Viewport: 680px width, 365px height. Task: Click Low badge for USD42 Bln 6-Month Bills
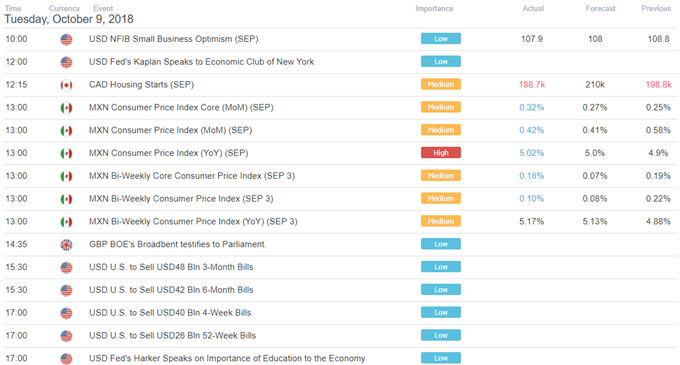[x=441, y=290]
